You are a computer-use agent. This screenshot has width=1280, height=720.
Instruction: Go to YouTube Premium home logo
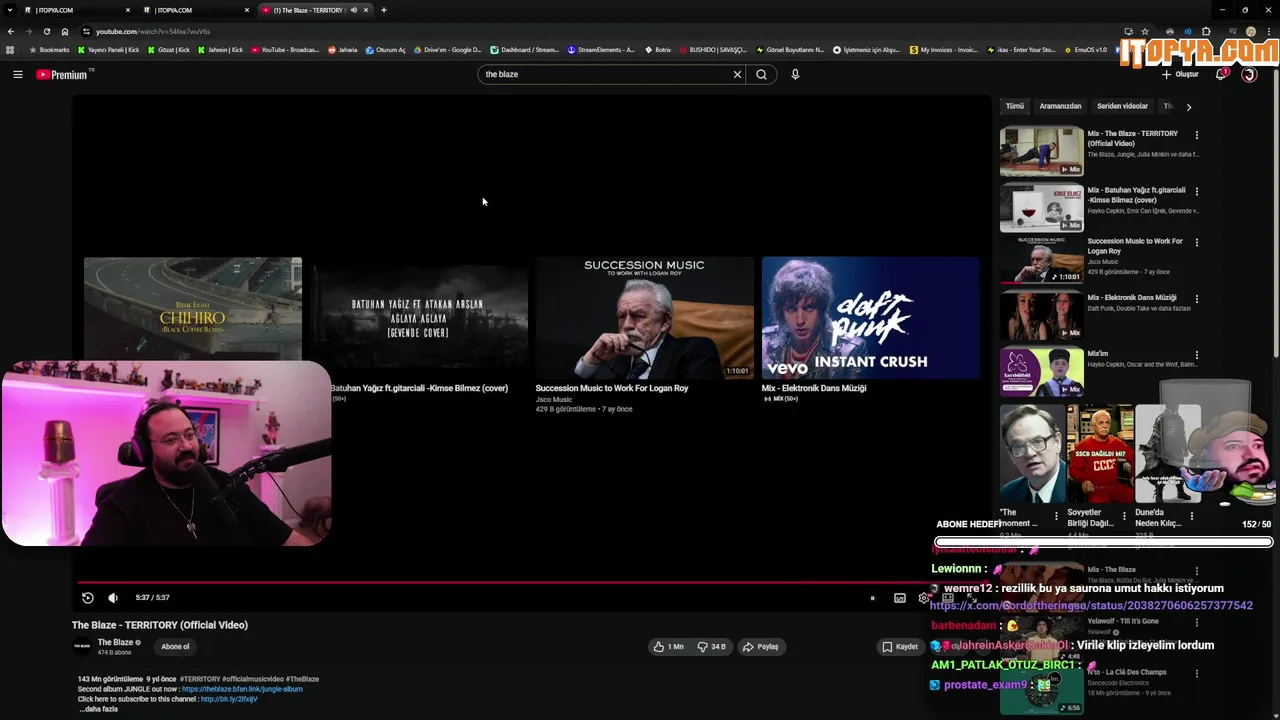pos(64,74)
